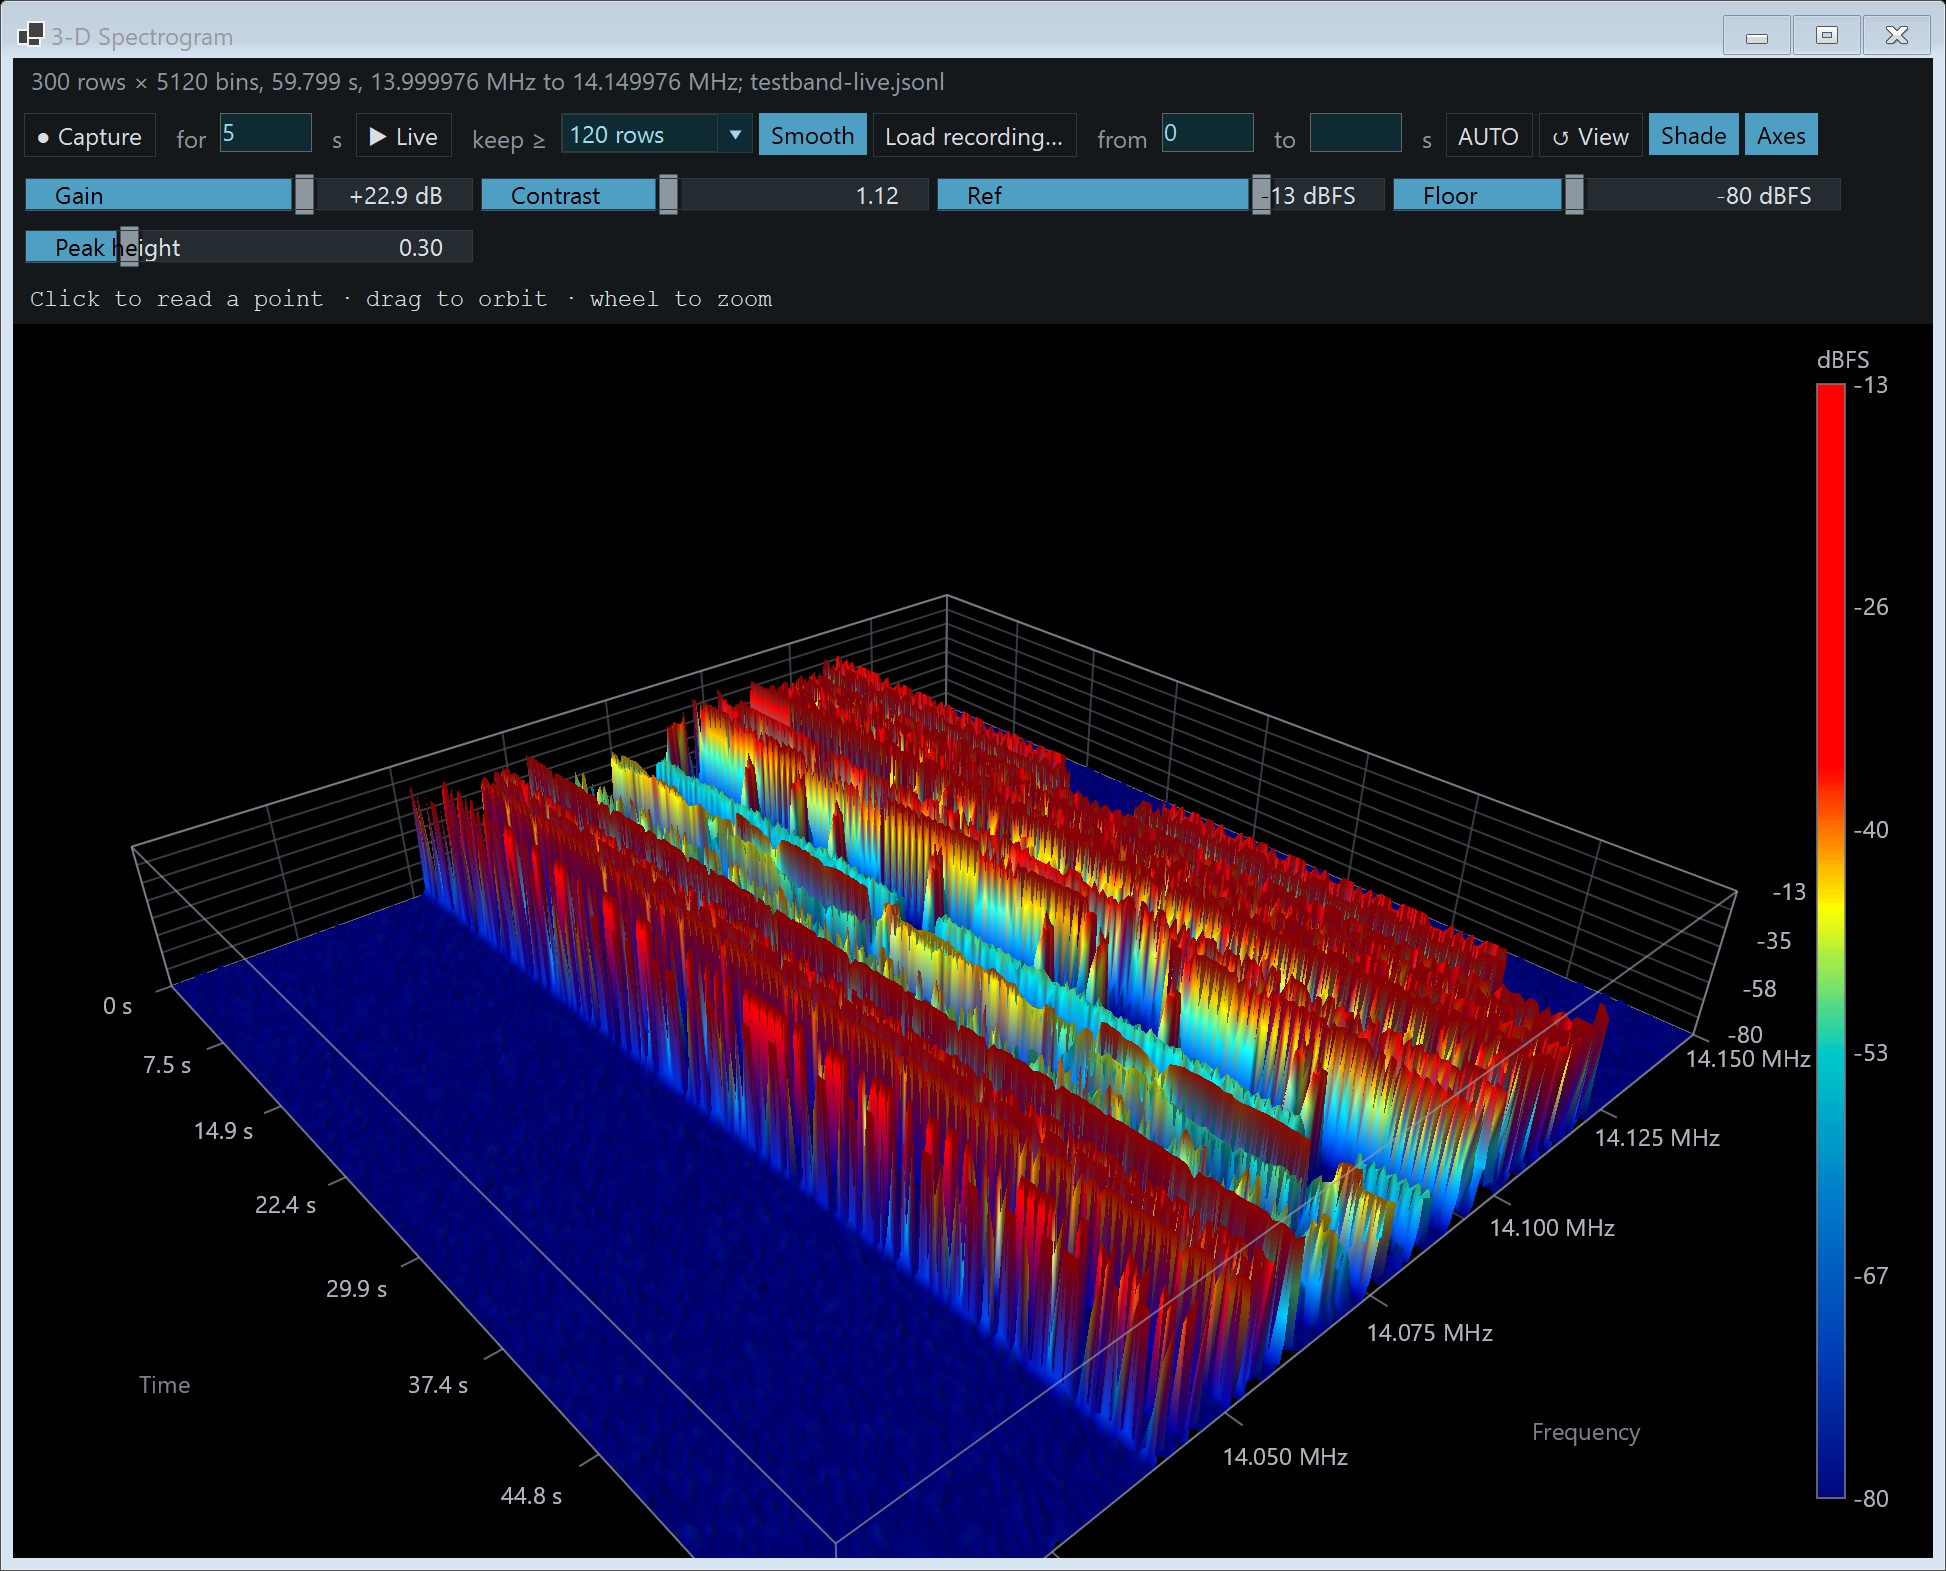
Task: Click the Frequency axis title
Action: [1586, 1432]
